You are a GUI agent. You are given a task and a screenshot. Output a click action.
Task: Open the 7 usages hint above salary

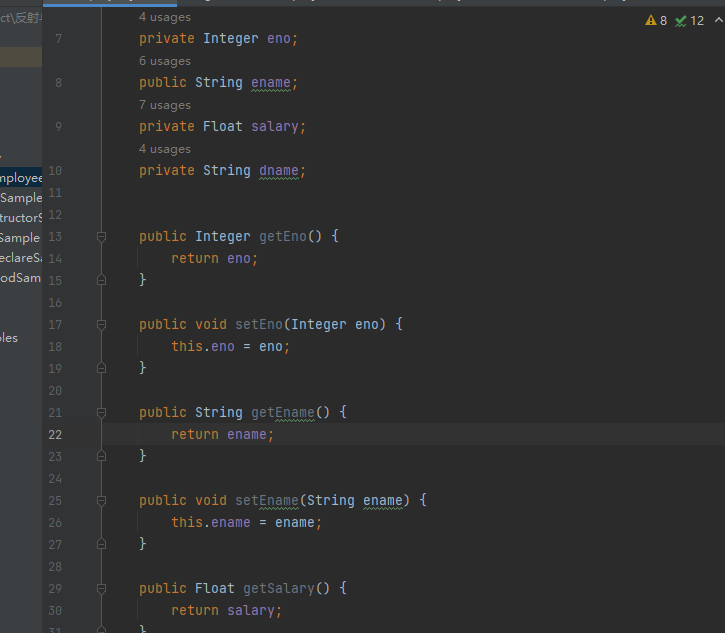164,105
